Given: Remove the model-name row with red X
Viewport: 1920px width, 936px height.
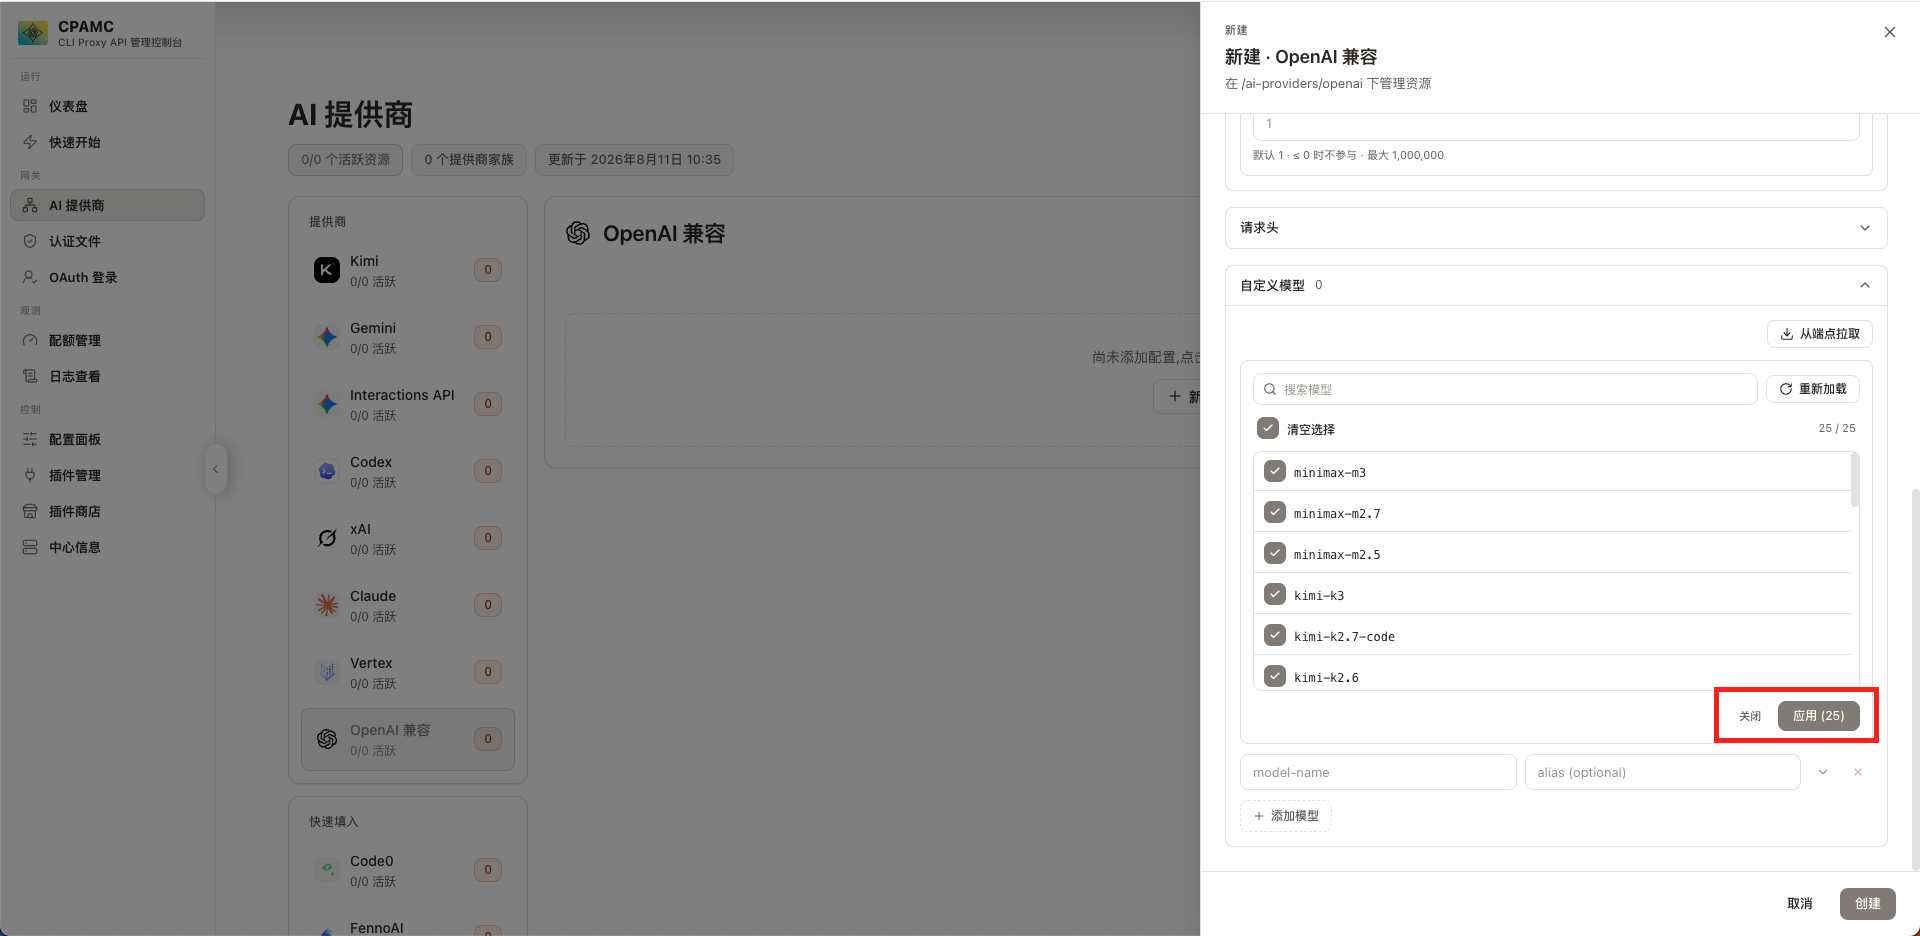Looking at the screenshot, I should click(x=1858, y=772).
